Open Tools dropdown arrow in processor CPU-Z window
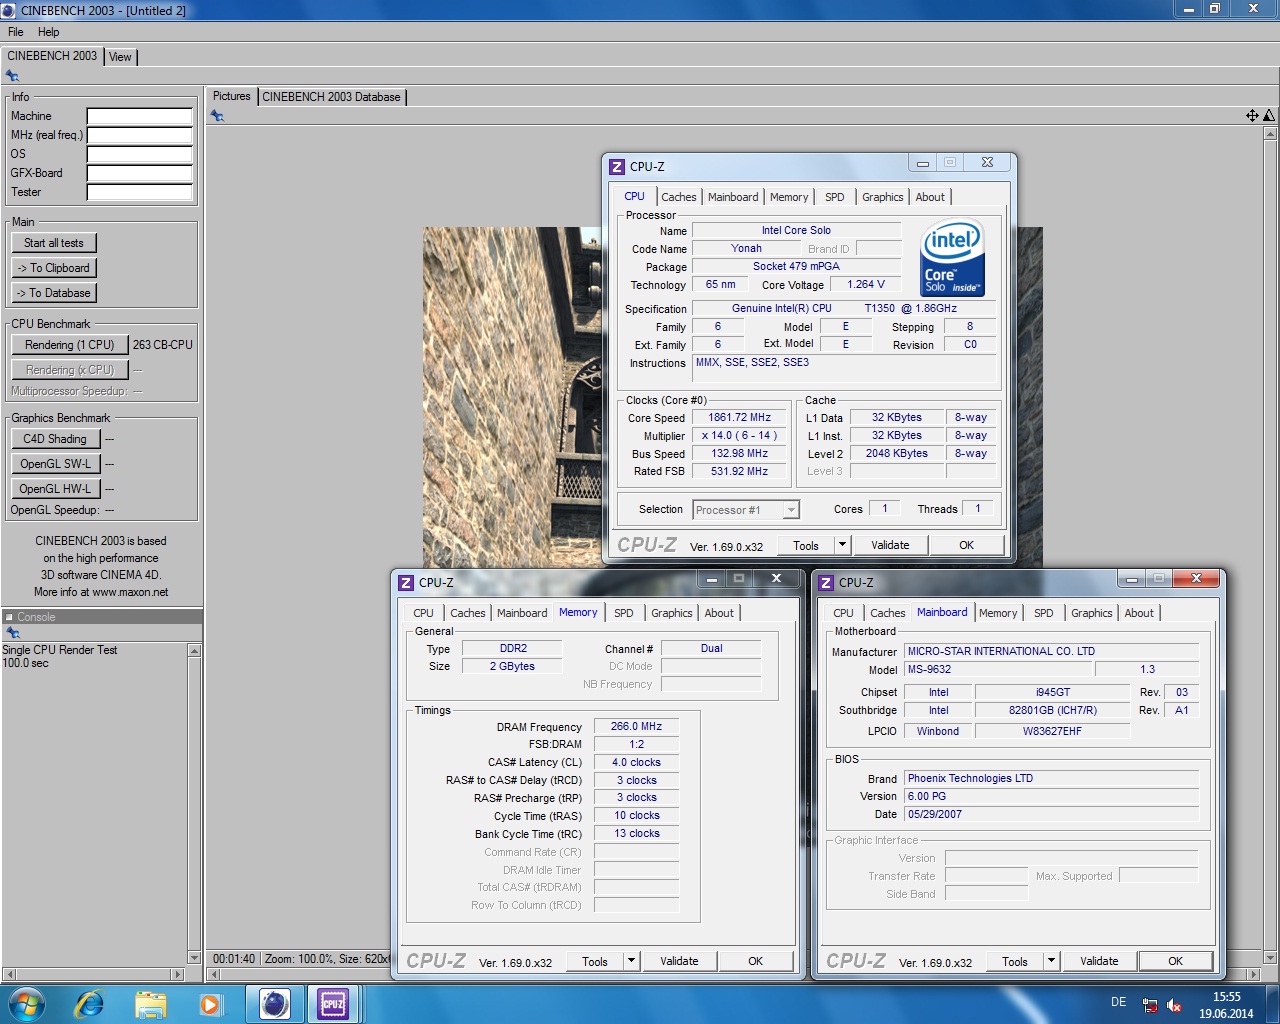This screenshot has width=1280, height=1024. point(842,545)
